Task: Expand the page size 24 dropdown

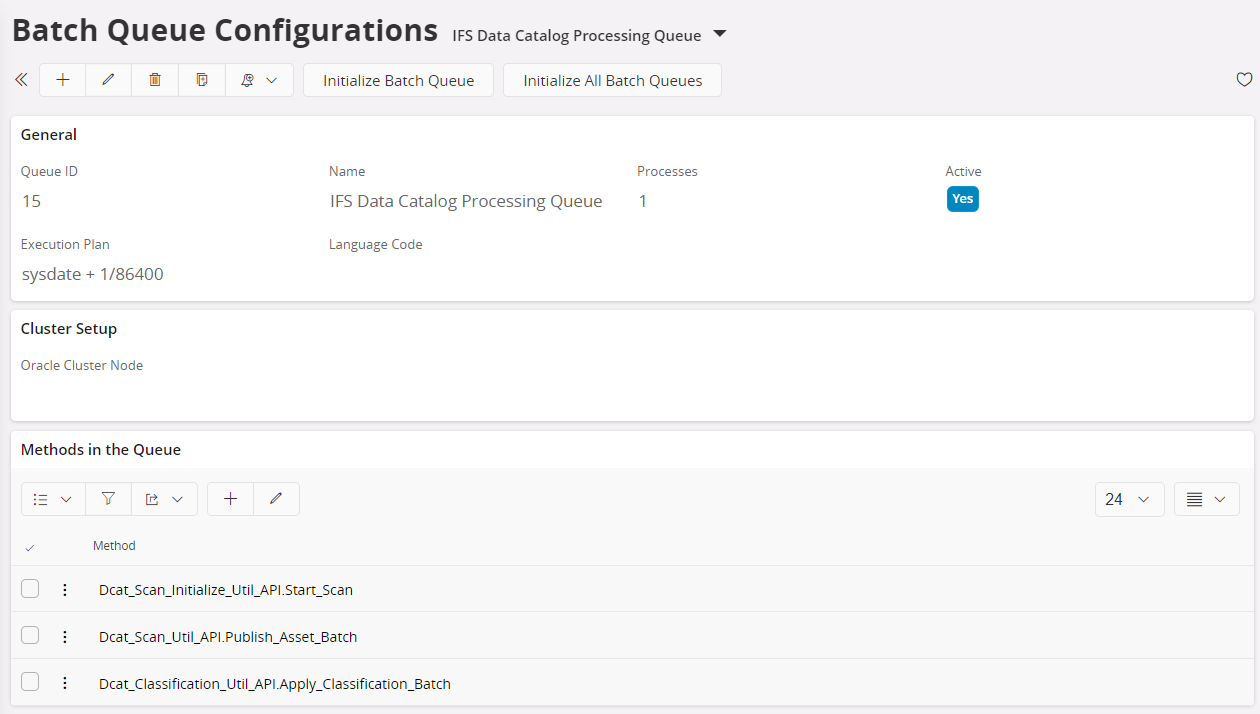Action: point(1129,499)
